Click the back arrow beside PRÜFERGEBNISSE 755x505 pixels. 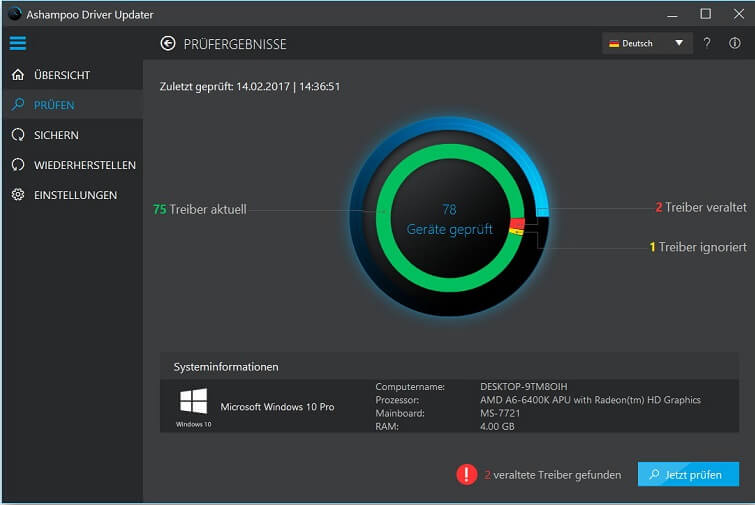click(168, 44)
